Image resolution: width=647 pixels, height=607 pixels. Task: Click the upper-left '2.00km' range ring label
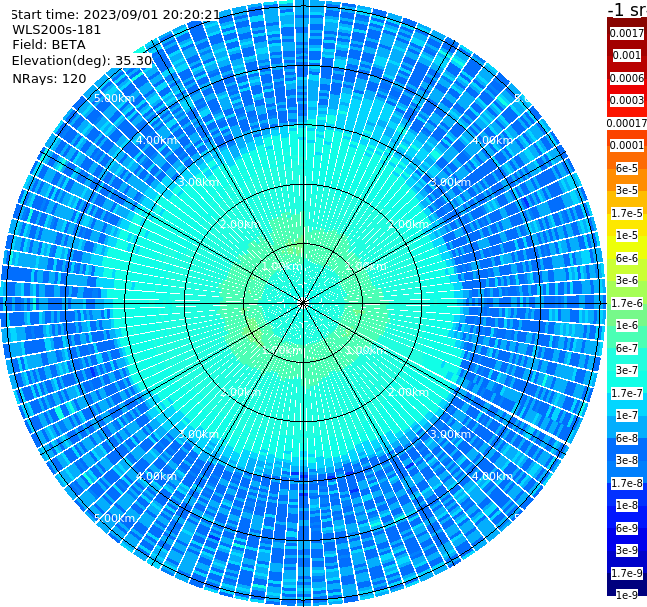[240, 224]
